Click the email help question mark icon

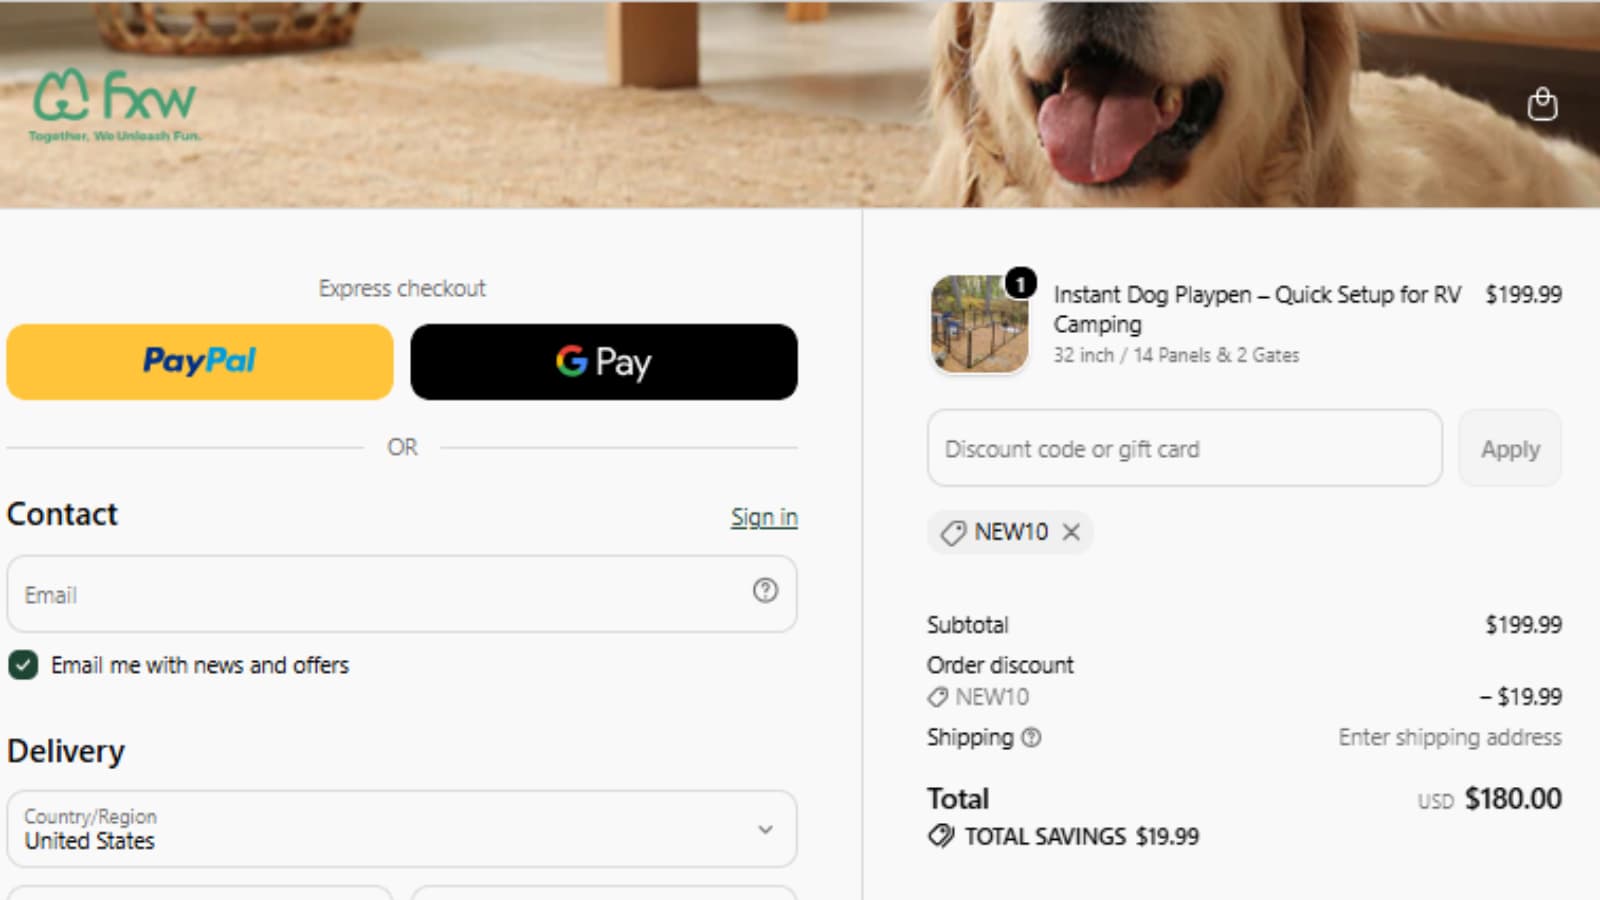coord(765,591)
